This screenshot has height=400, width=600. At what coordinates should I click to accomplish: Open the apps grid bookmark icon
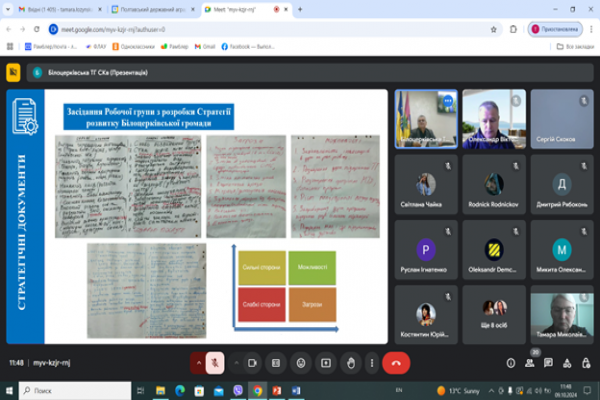point(10,46)
